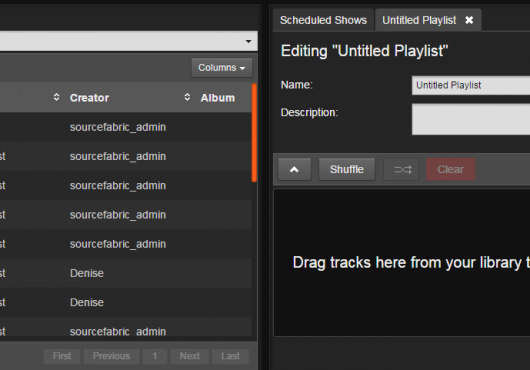The image size is (530, 370).
Task: Go to the Next page
Action: pyautogui.click(x=190, y=356)
